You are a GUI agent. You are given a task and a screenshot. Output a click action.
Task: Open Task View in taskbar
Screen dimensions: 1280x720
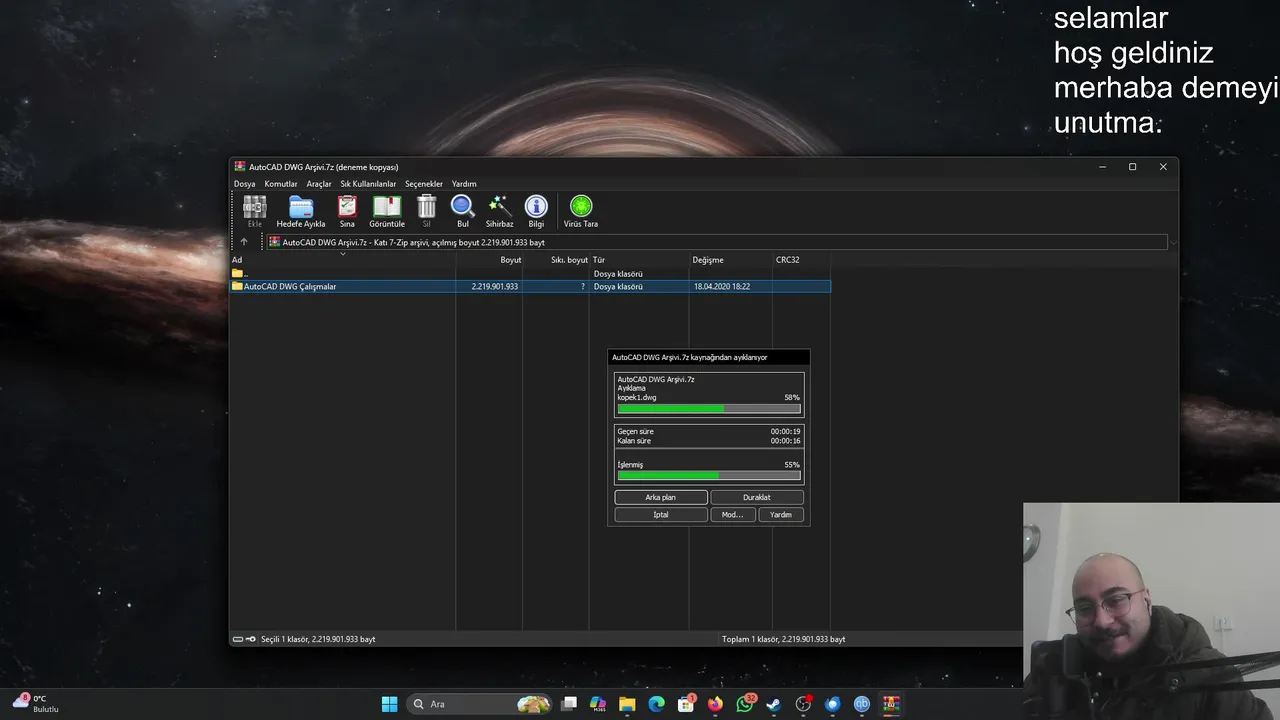point(569,704)
